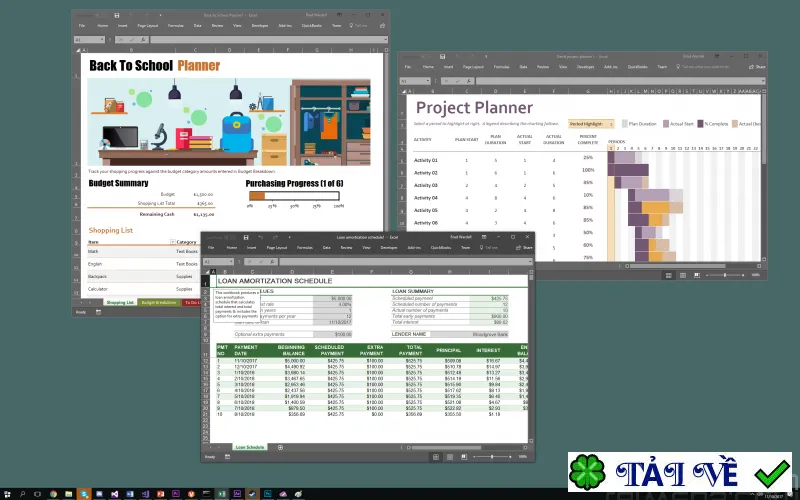This screenshot has width=800, height=500.
Task: Click Remaining Cash label in Budget Summary
Action: pyautogui.click(x=157, y=214)
